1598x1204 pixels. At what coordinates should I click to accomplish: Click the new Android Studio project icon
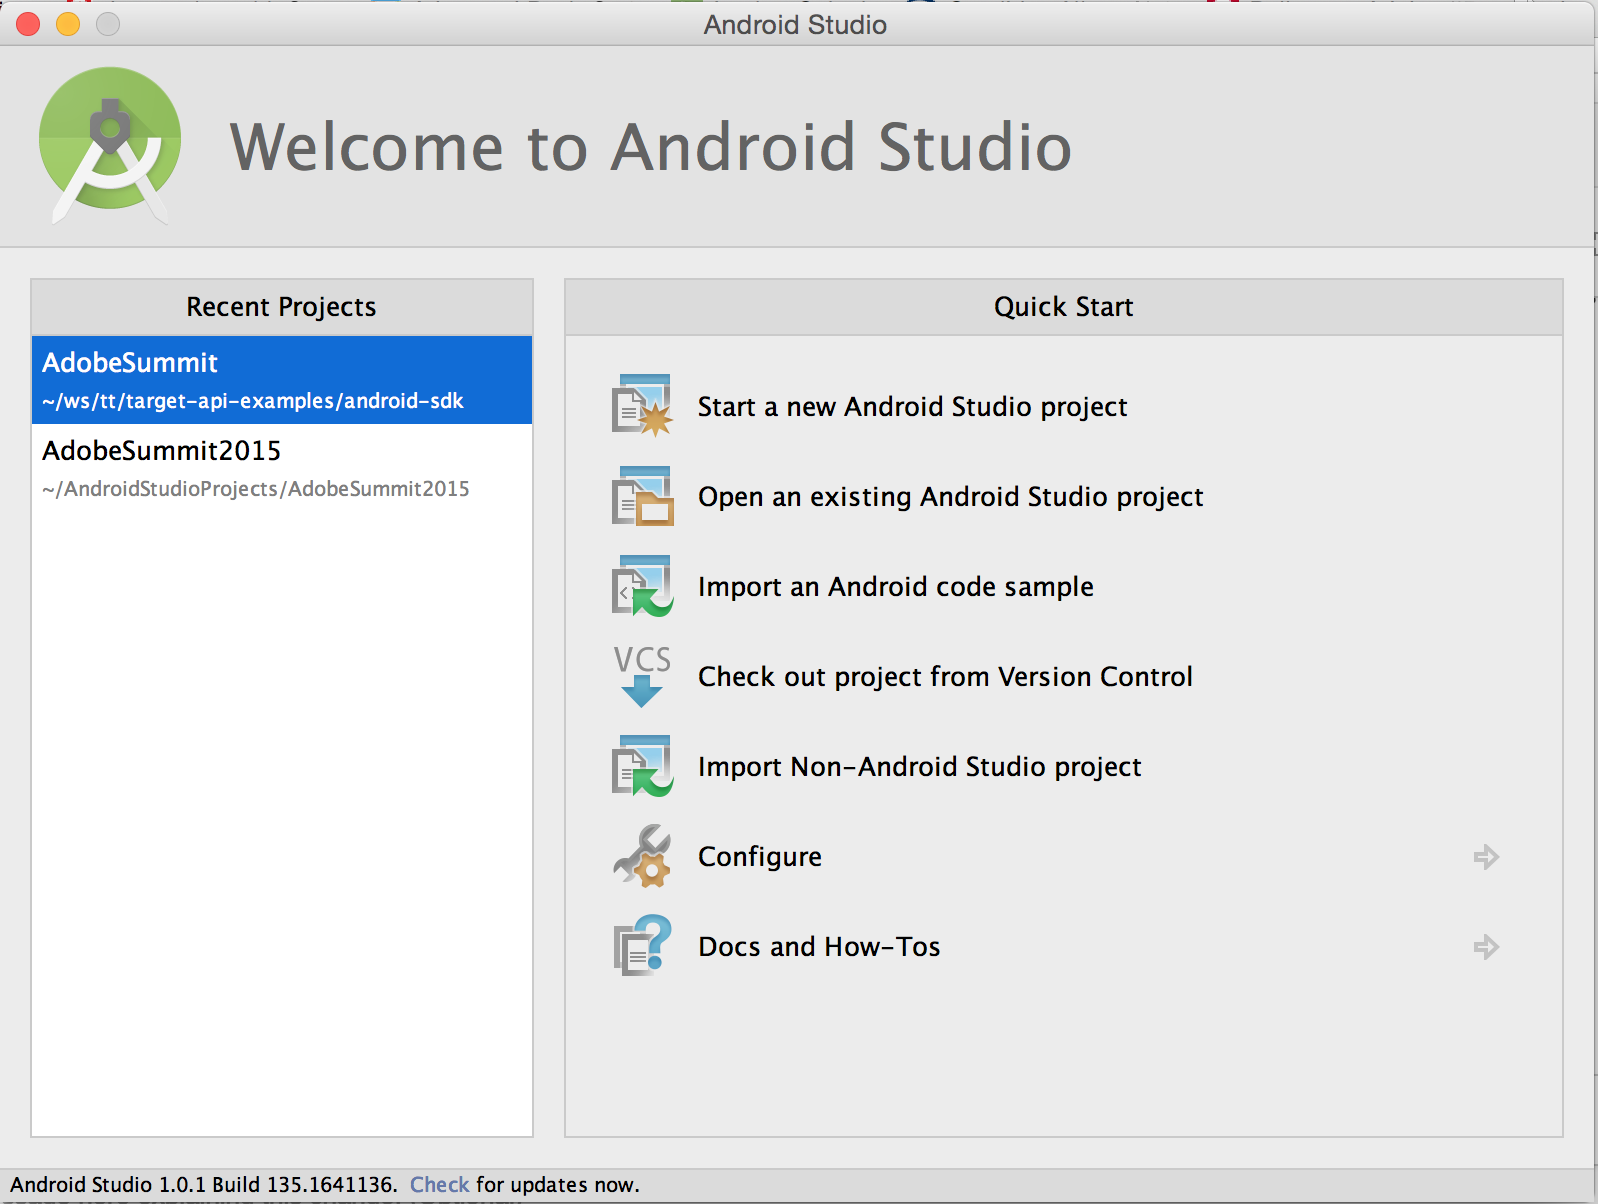(x=642, y=406)
